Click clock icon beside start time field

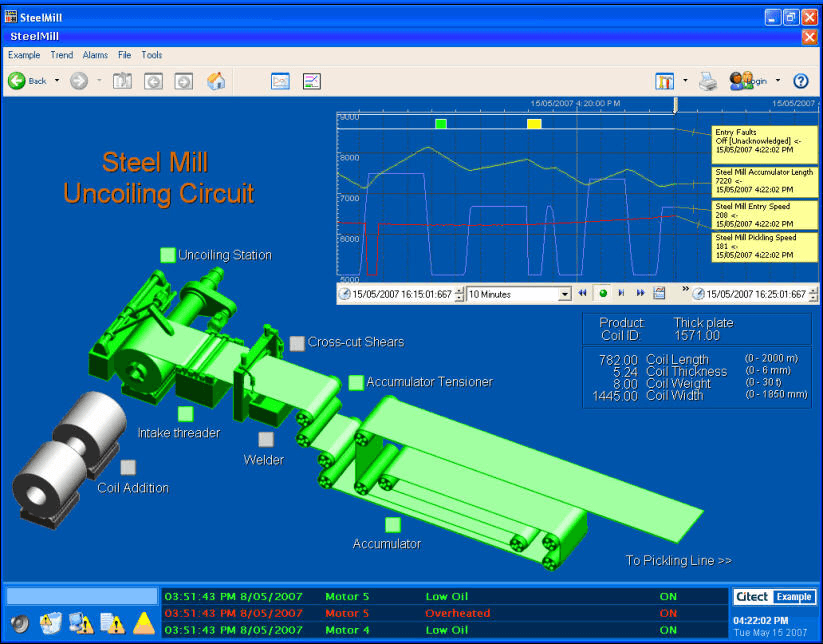click(x=344, y=294)
